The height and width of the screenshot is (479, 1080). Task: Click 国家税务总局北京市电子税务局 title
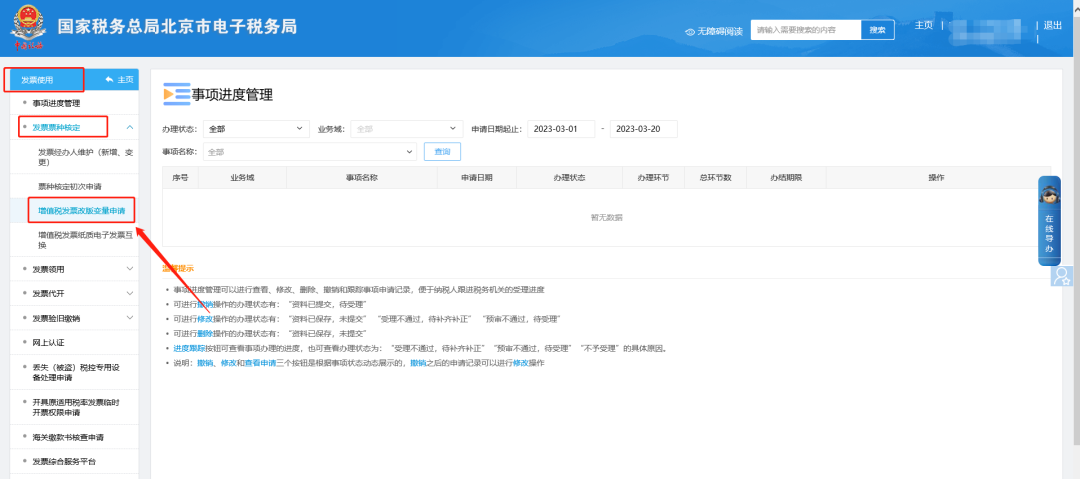(176, 26)
